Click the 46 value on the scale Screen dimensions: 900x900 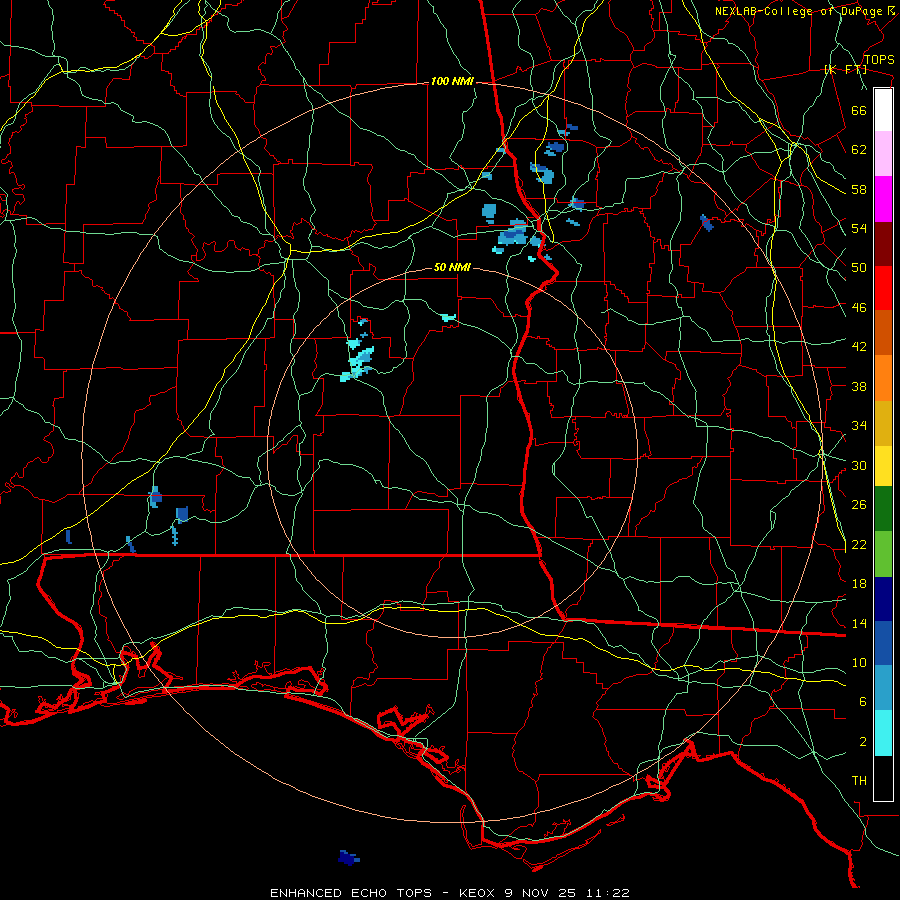click(x=859, y=308)
